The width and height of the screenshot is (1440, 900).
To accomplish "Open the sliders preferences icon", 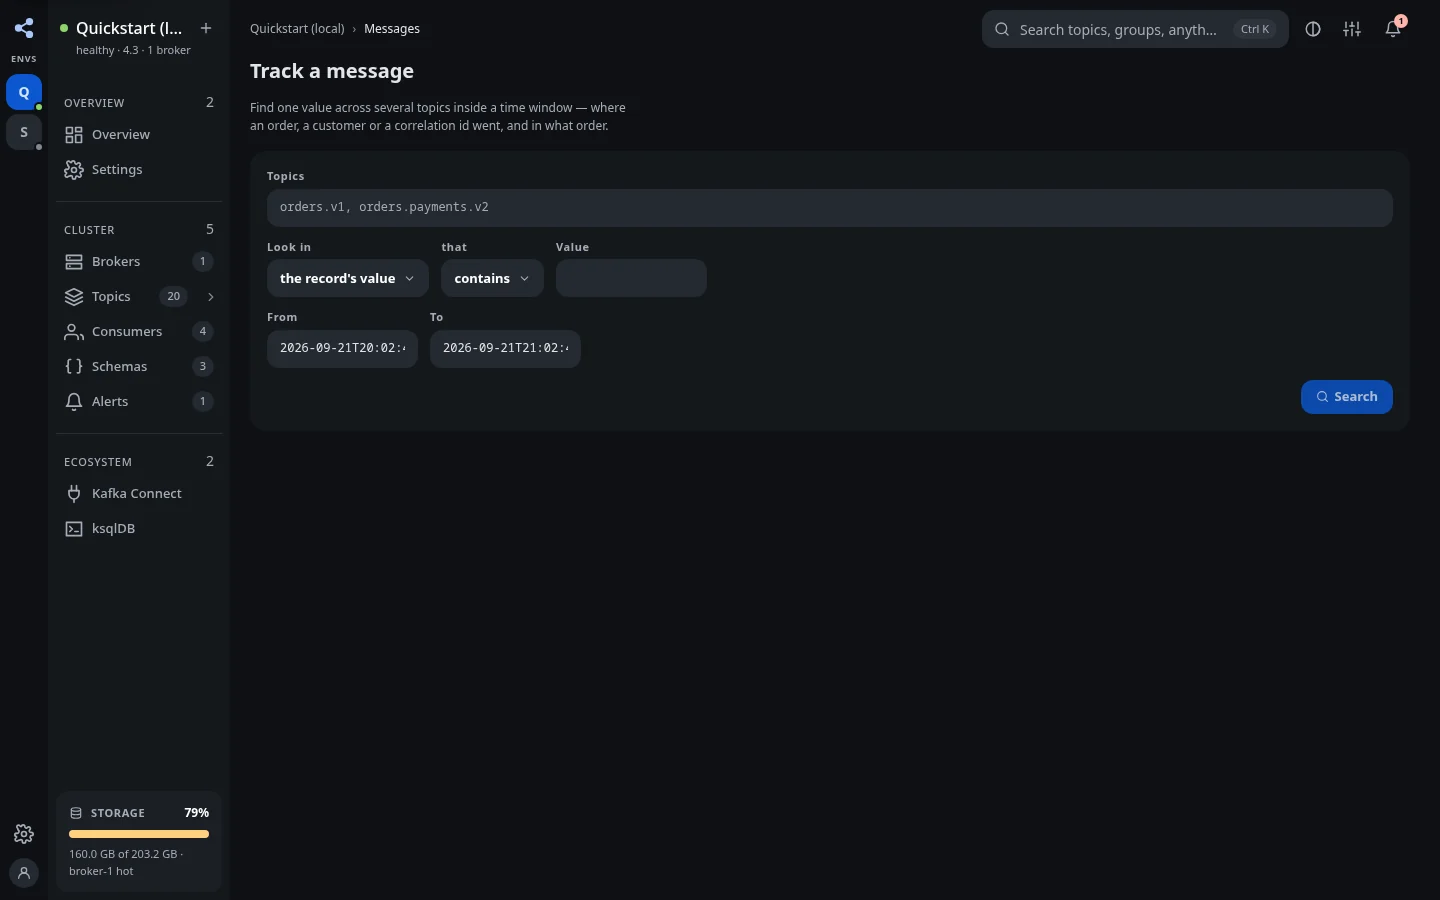I will point(1352,29).
